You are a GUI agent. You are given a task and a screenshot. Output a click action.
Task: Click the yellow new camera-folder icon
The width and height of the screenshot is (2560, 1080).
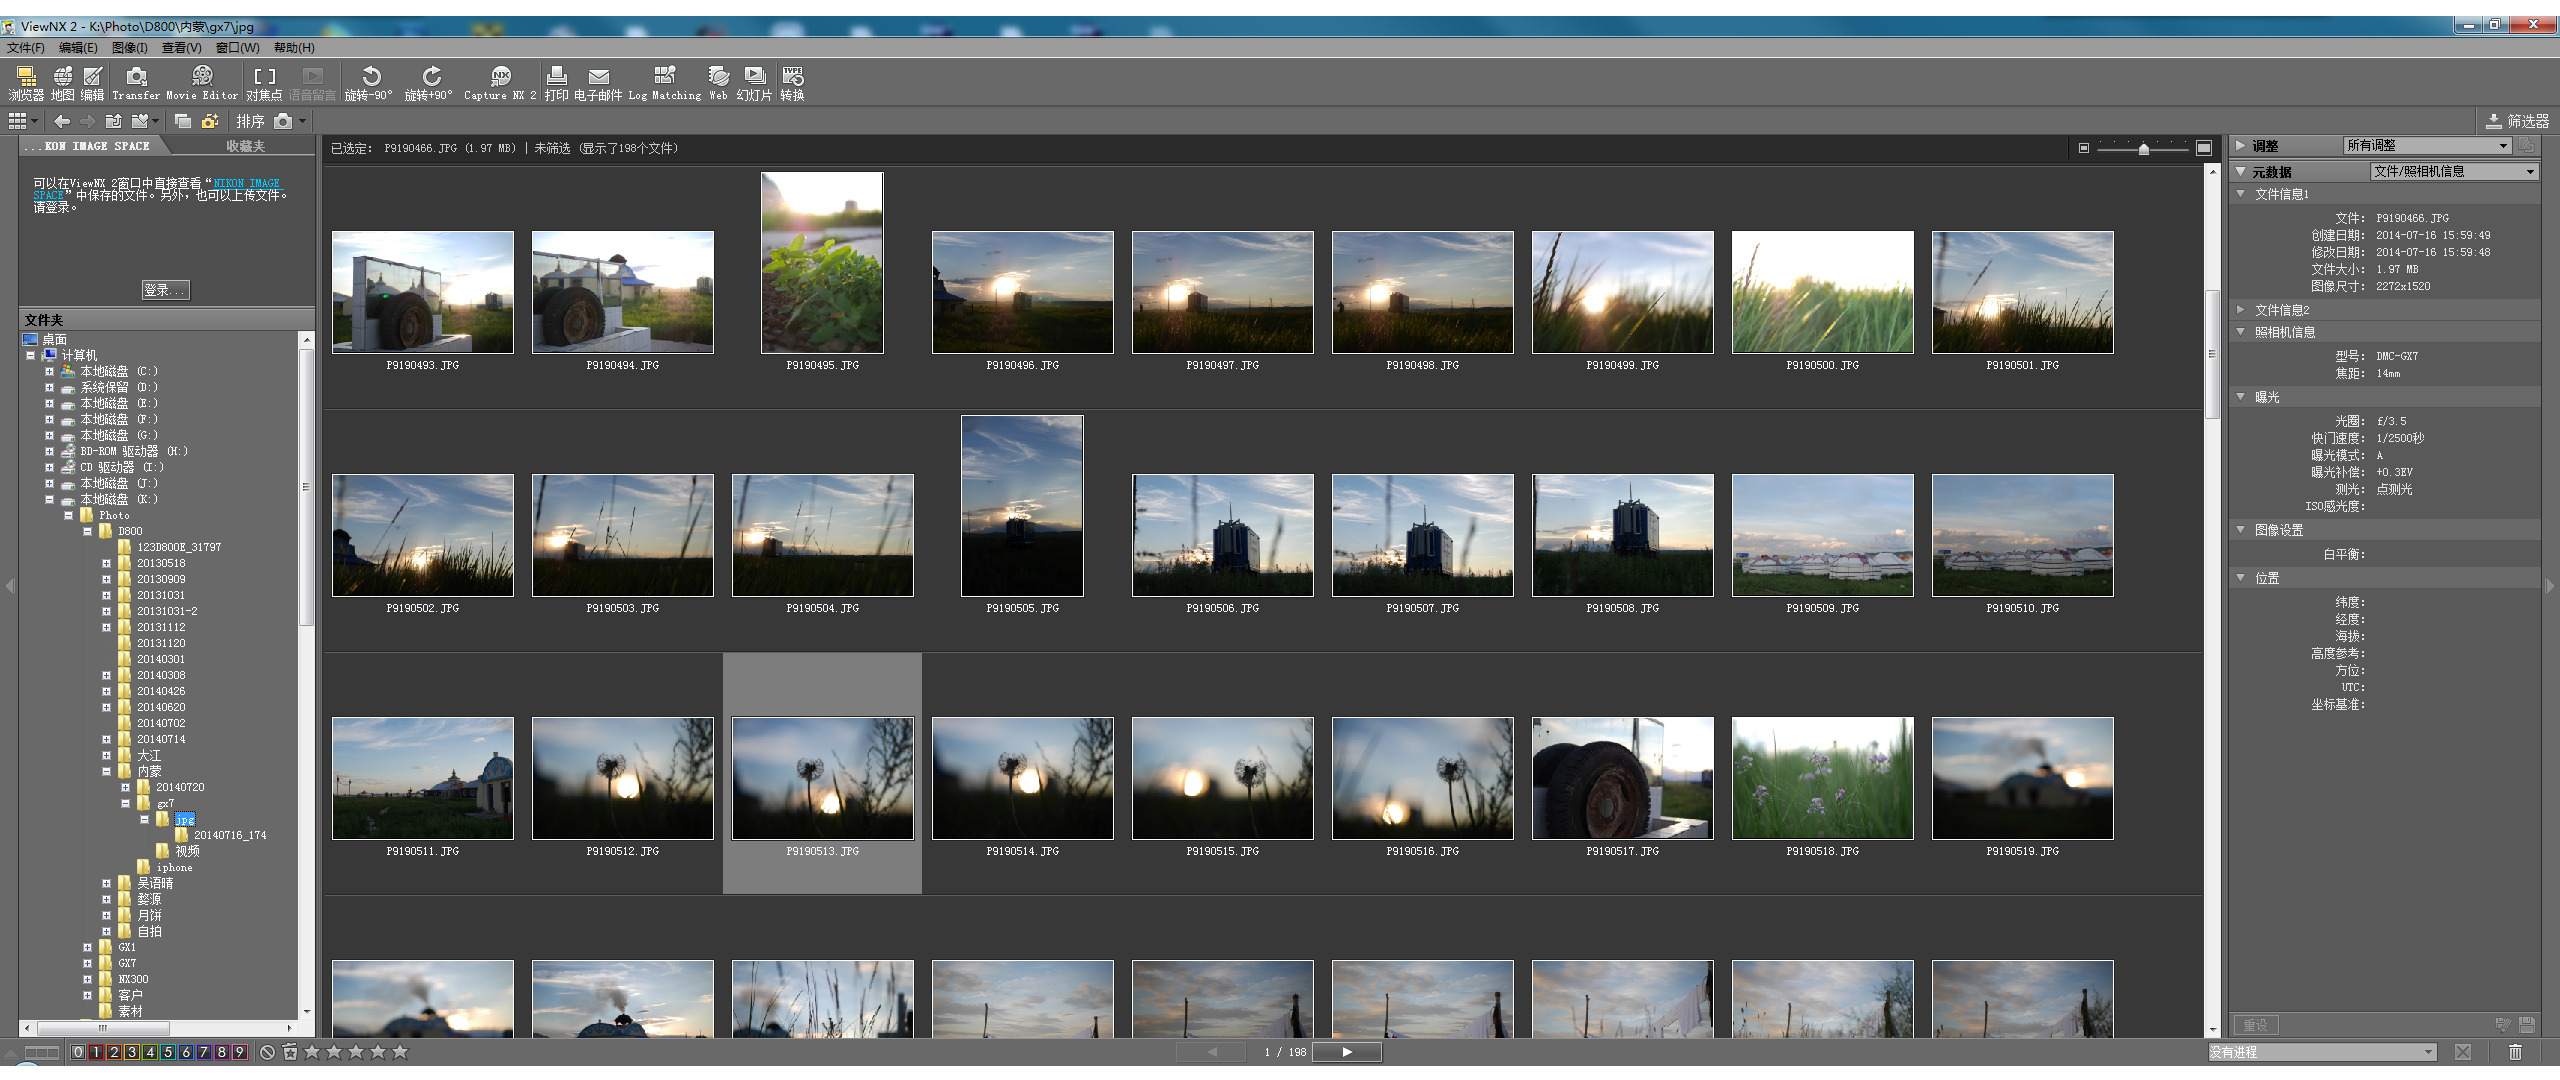coord(210,121)
